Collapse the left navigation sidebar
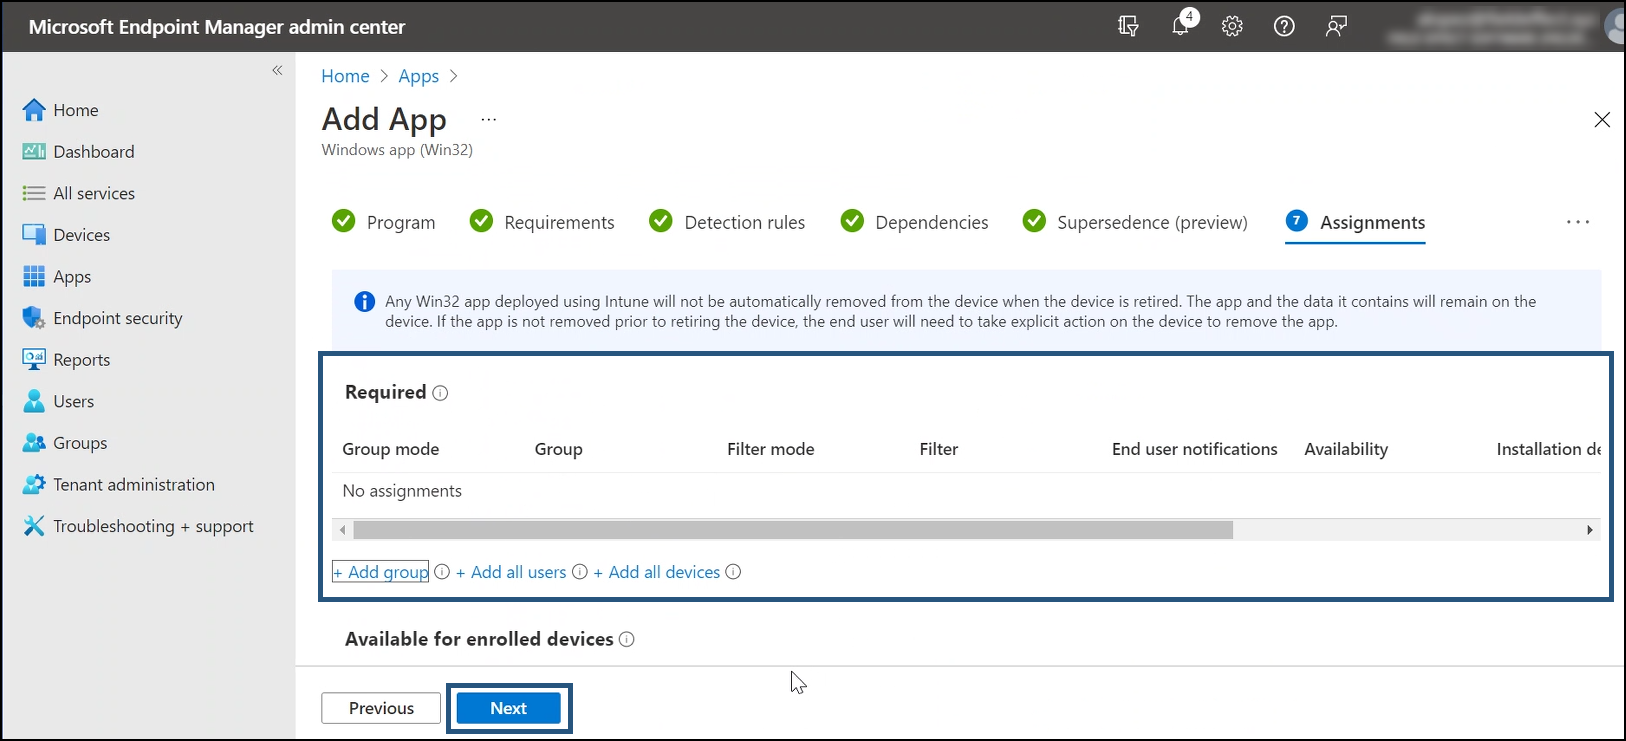The height and width of the screenshot is (741, 1626). [277, 70]
